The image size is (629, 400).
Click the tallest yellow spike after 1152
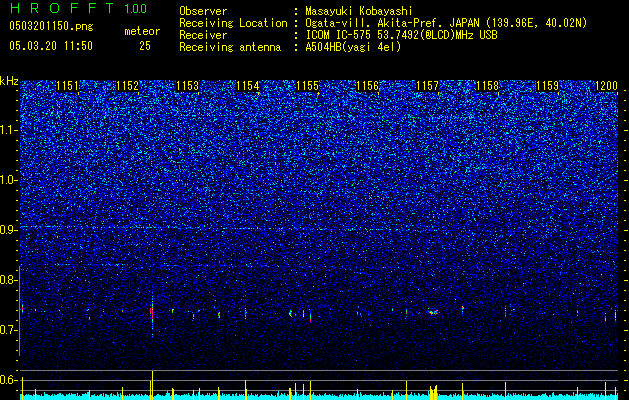152,385
